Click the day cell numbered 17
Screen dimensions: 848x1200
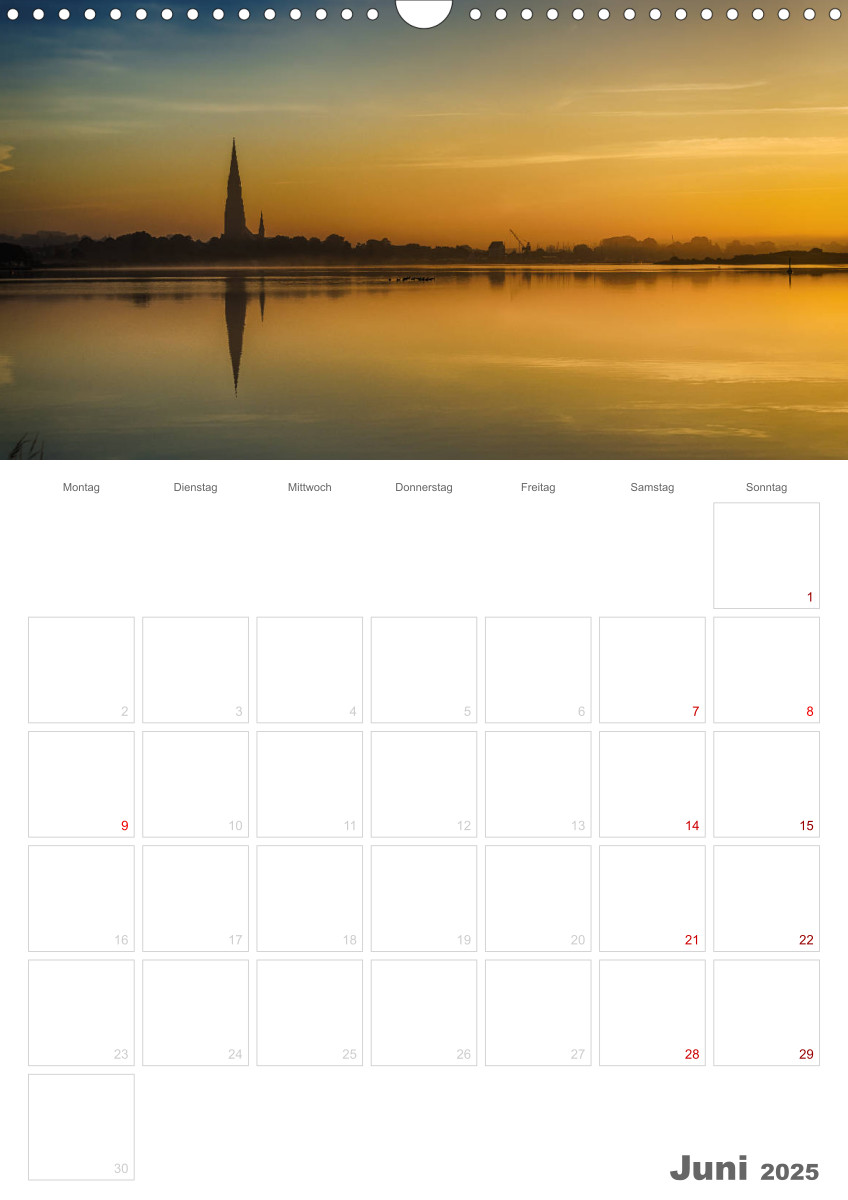pos(195,898)
